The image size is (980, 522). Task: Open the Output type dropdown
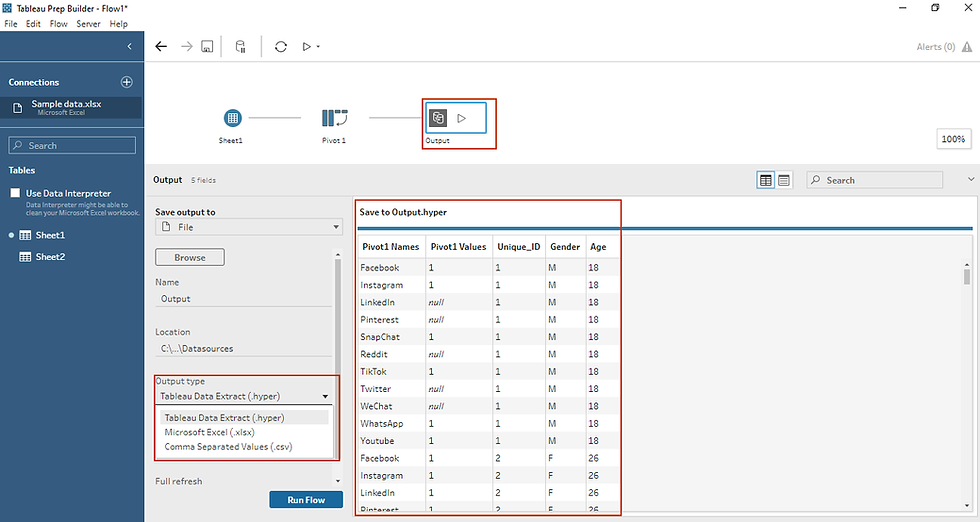click(244, 396)
